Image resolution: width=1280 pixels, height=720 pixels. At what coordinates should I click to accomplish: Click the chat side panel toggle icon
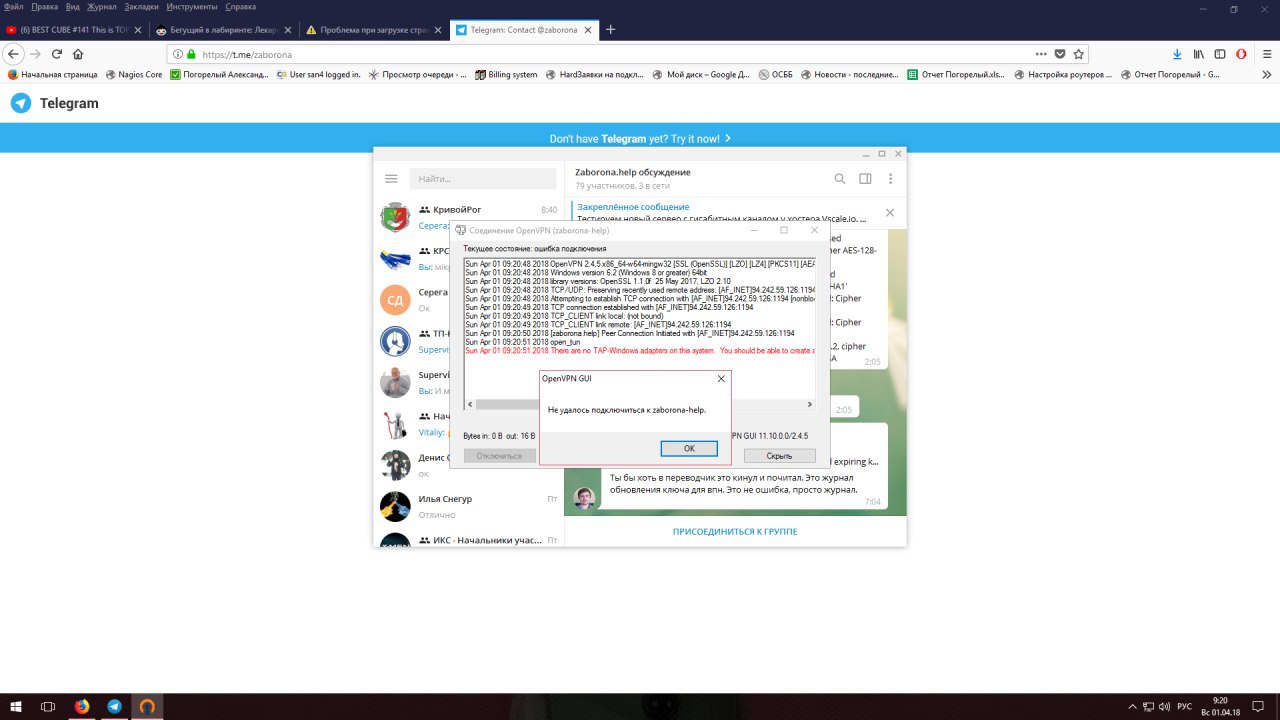(865, 179)
